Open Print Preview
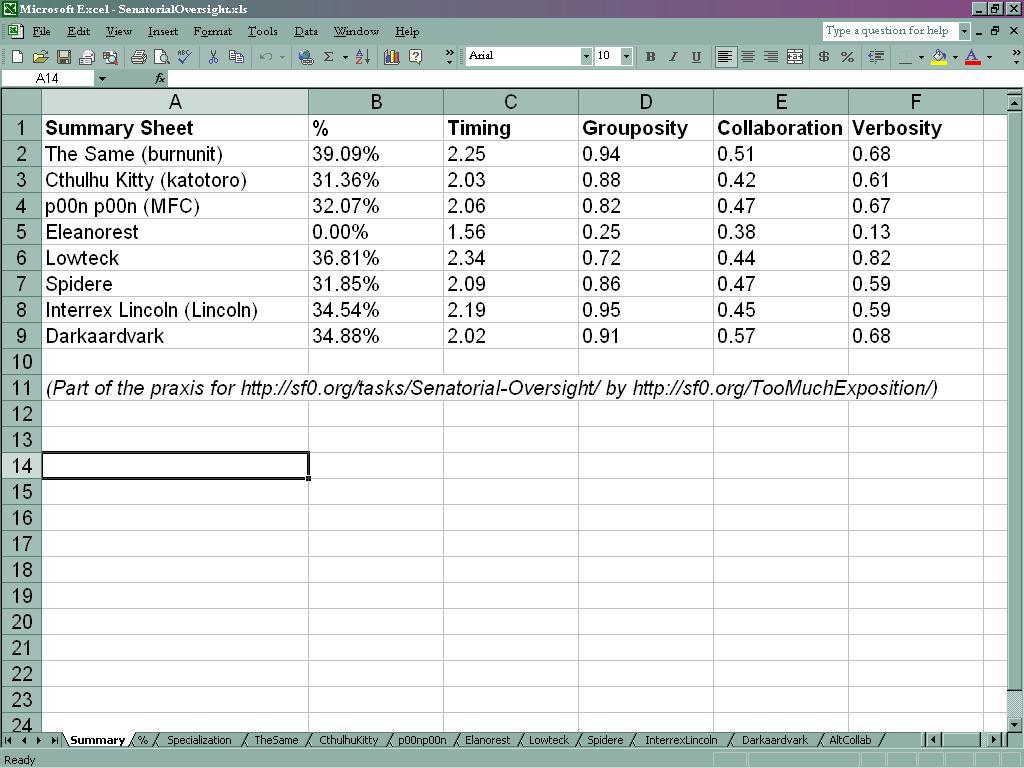The image size is (1024, 768). click(x=161, y=57)
